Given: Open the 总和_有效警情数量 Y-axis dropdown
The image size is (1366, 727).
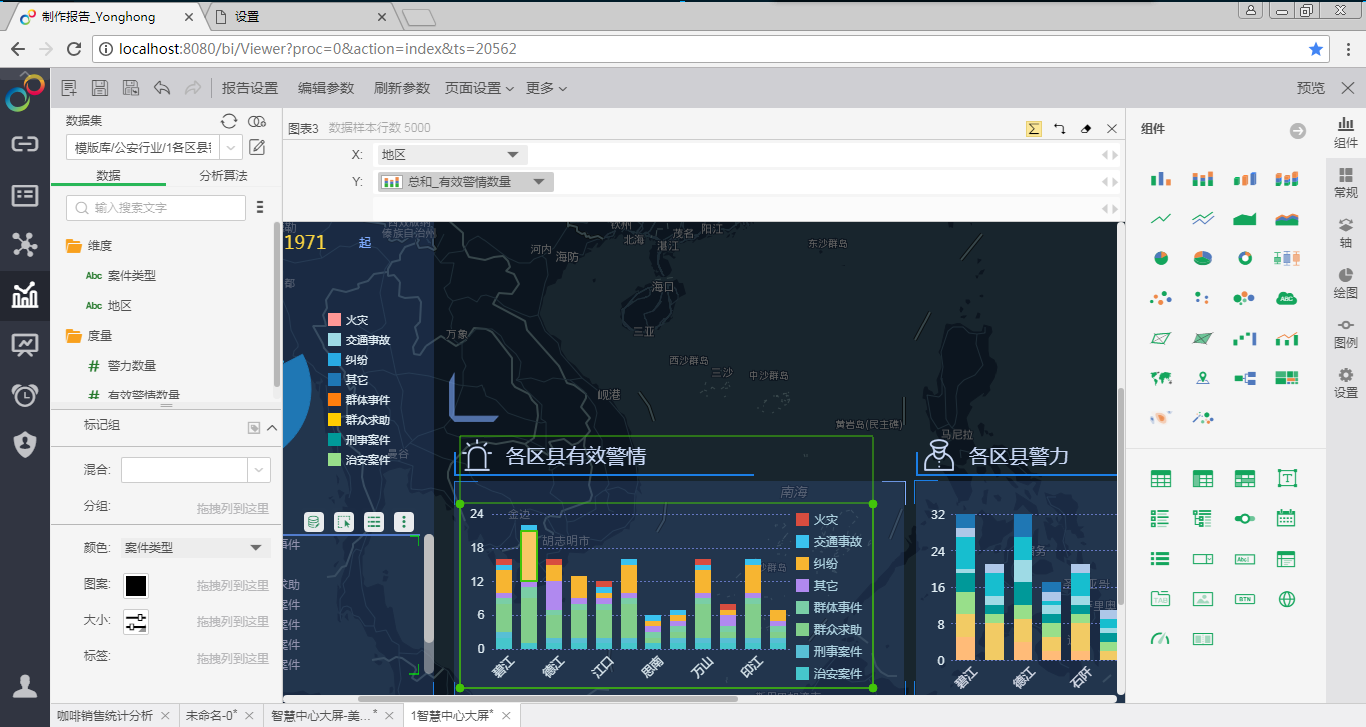Looking at the screenshot, I should (539, 182).
